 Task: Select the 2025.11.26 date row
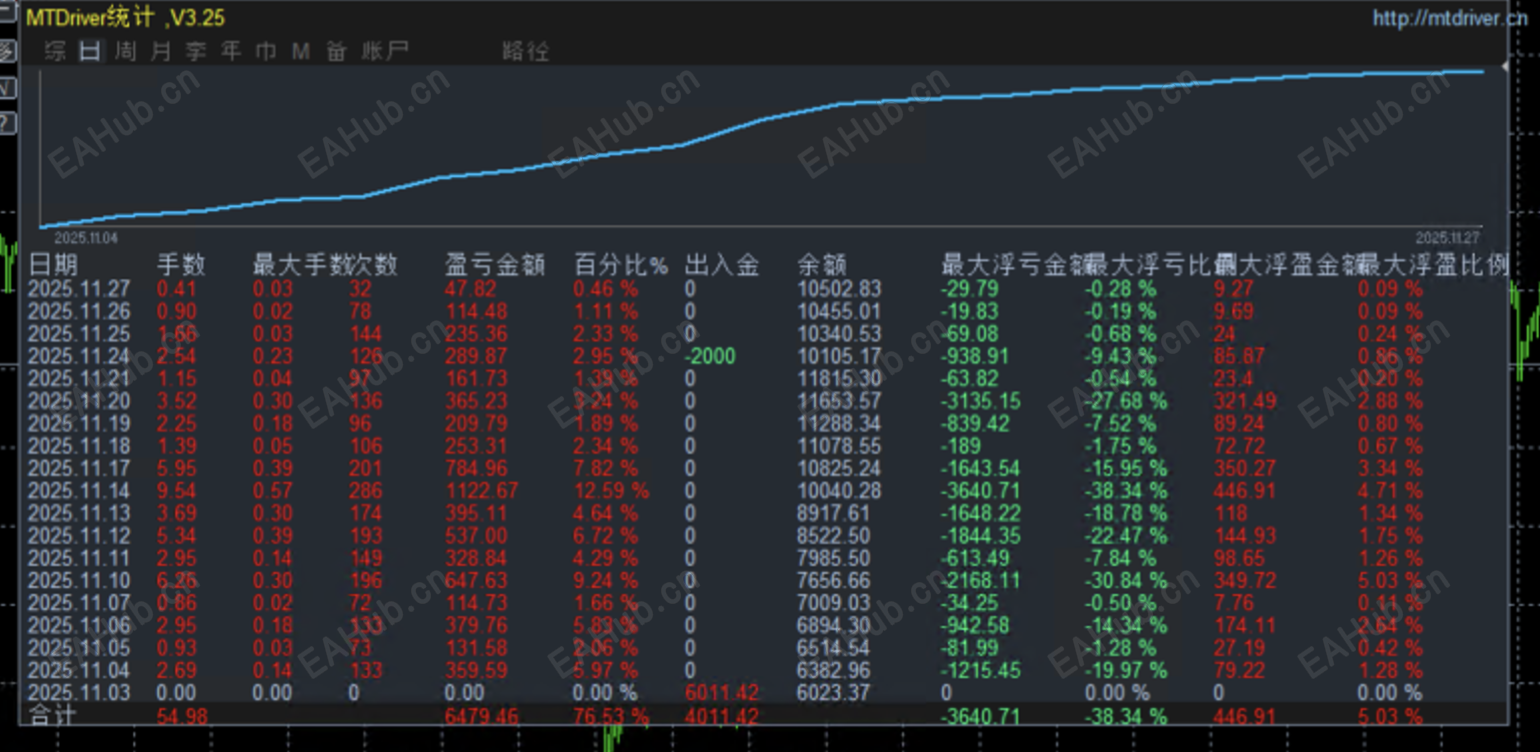click(79, 312)
